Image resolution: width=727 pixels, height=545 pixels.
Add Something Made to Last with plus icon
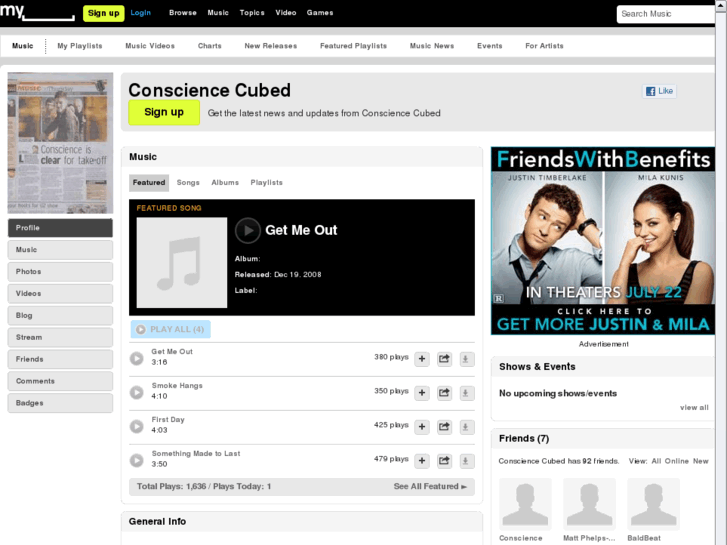click(422, 461)
